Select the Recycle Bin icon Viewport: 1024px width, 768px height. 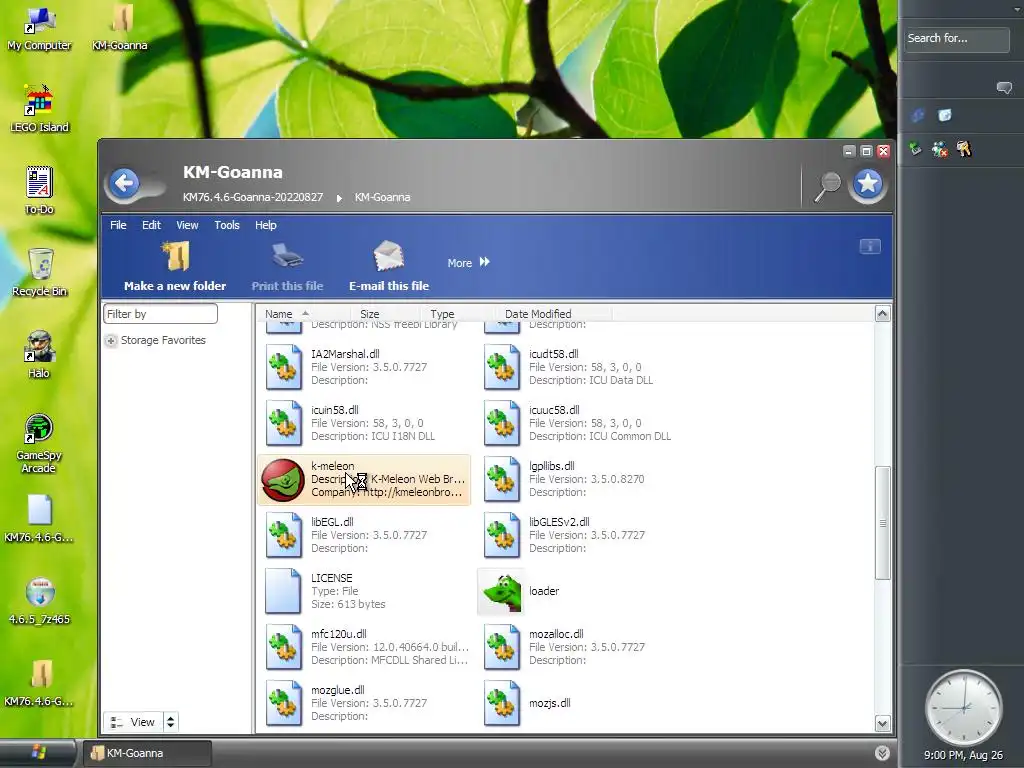tap(40, 273)
